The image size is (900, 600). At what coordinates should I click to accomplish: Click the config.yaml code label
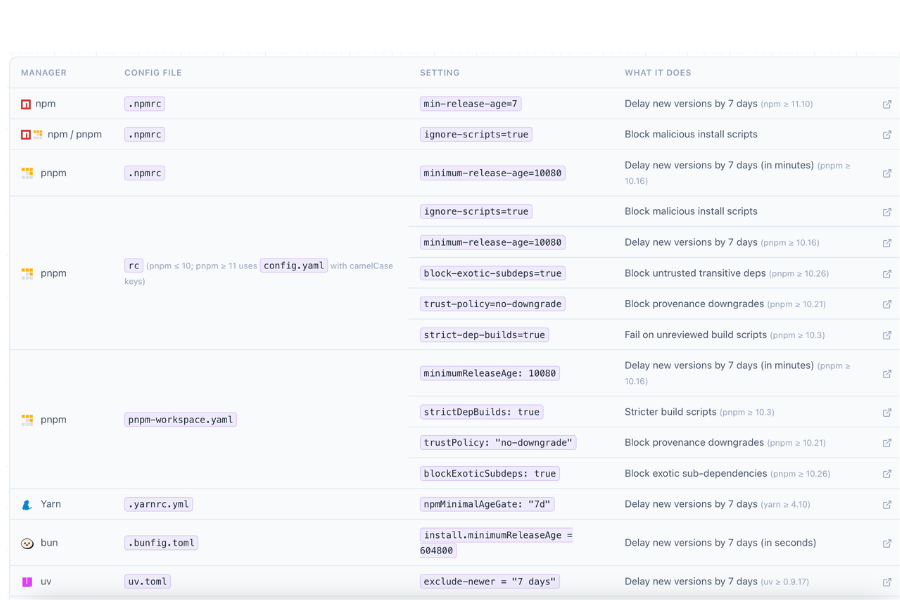point(294,266)
